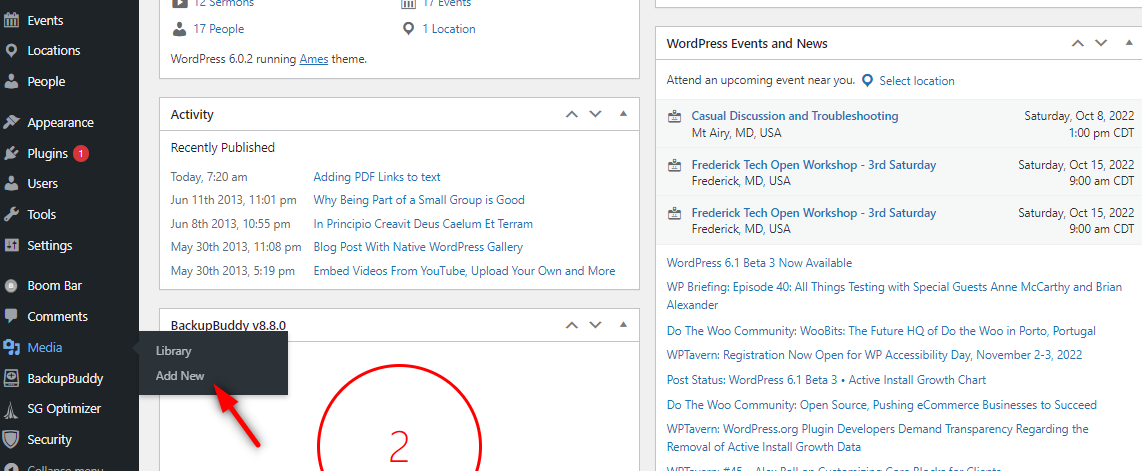
Task: Click the Boom Bar icon
Action: click(x=11, y=286)
